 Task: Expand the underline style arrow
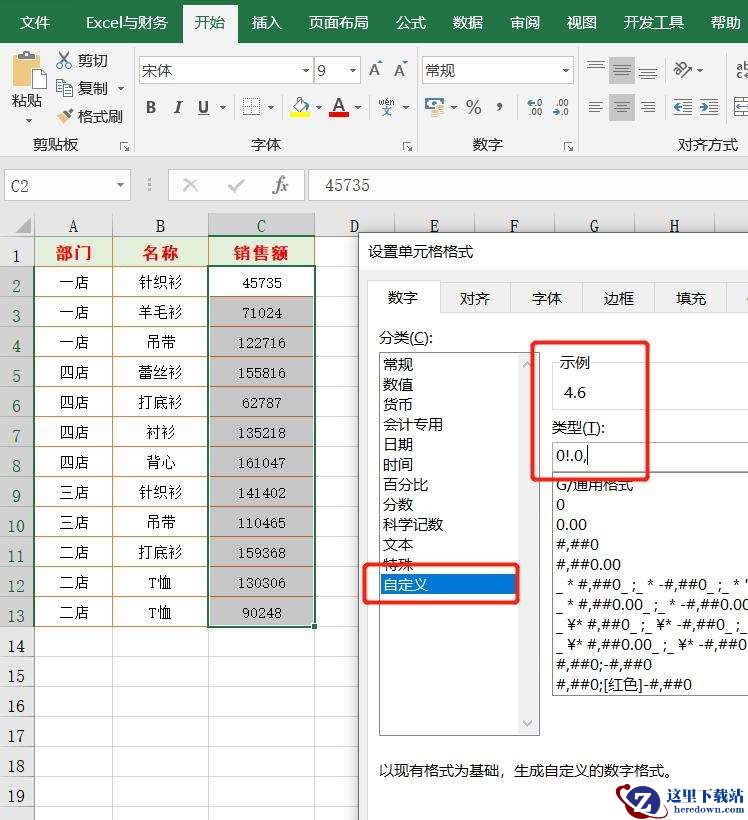coord(223,107)
